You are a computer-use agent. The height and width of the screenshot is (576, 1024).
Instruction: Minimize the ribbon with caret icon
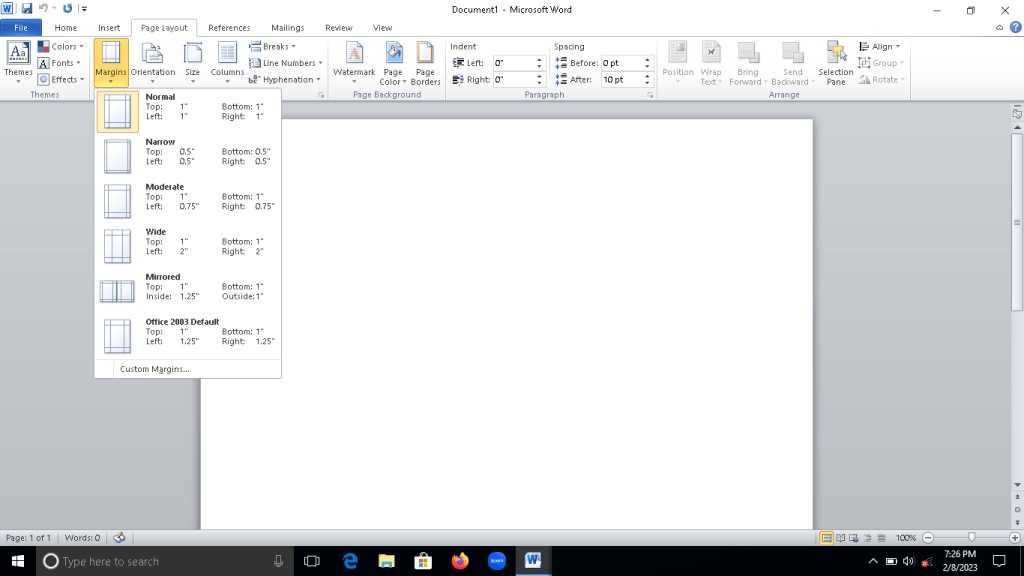[999, 27]
